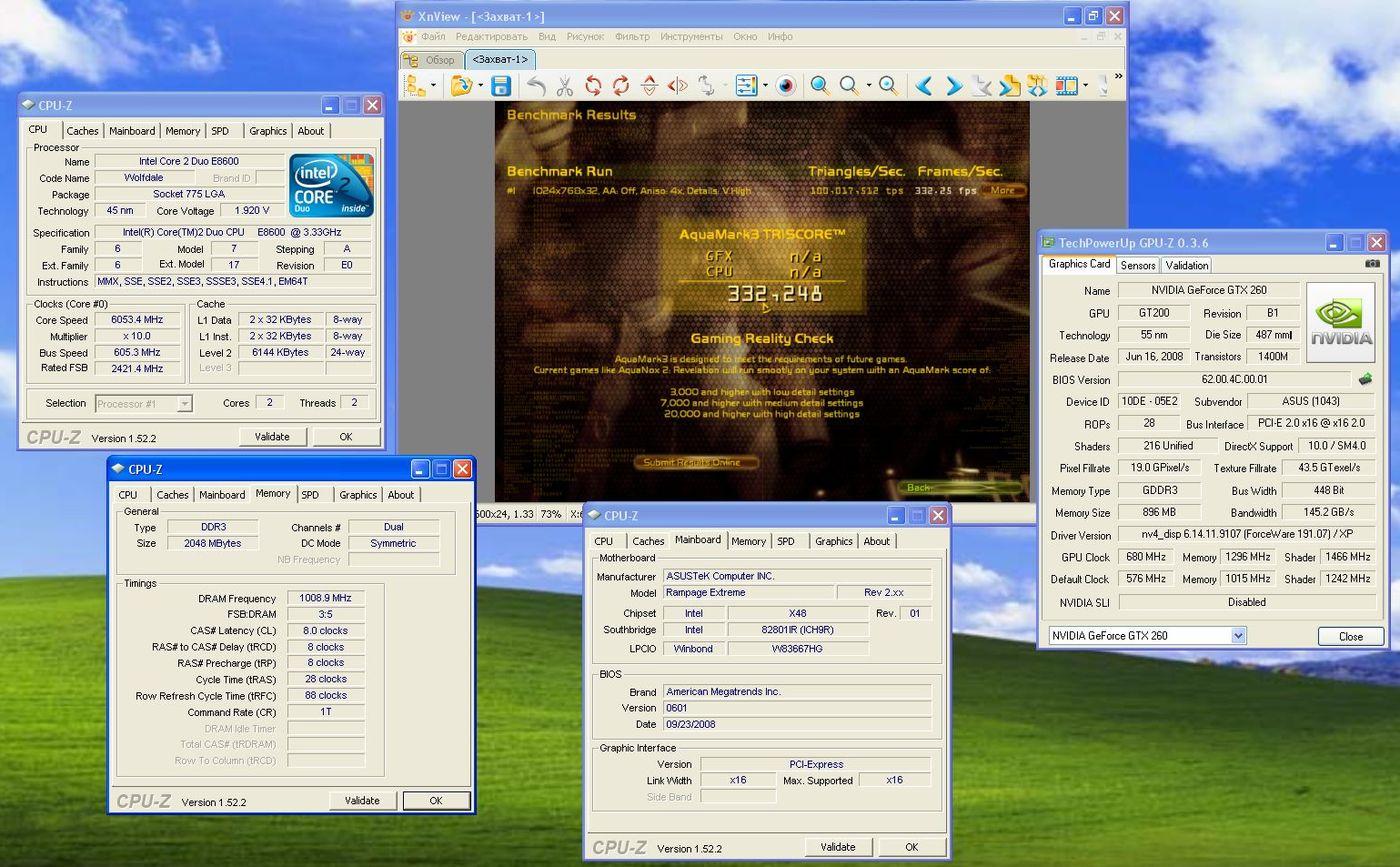Click the GPU Clock 680 MHz field in GPU-Z
Viewport: 1400px width, 867px height.
1144,557
